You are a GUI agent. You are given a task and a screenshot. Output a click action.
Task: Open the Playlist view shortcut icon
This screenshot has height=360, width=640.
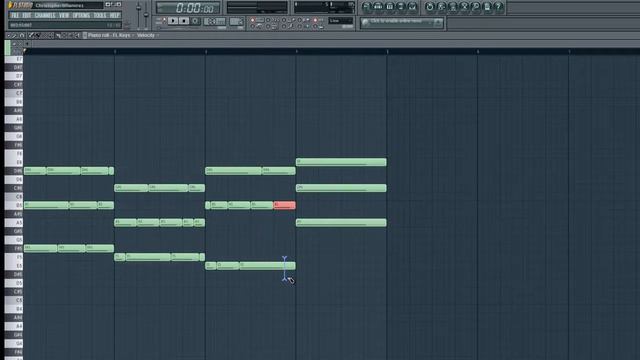[x=367, y=7]
